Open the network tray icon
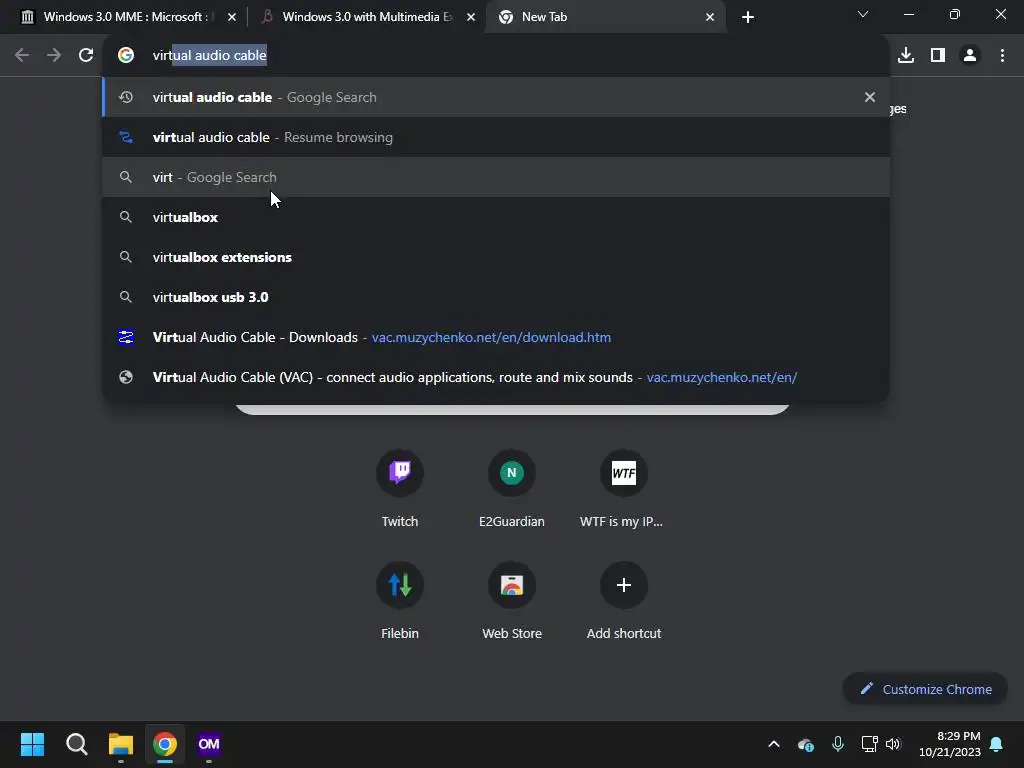This screenshot has height=768, width=1024. [869, 744]
